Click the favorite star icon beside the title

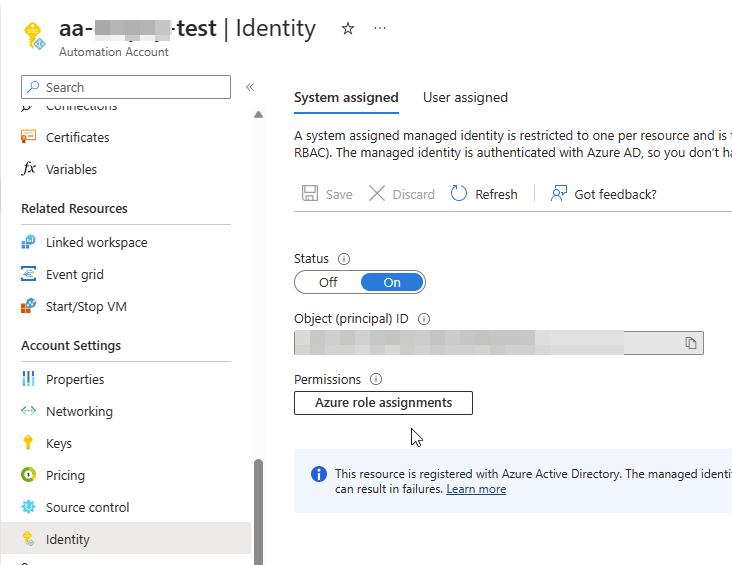(x=348, y=29)
